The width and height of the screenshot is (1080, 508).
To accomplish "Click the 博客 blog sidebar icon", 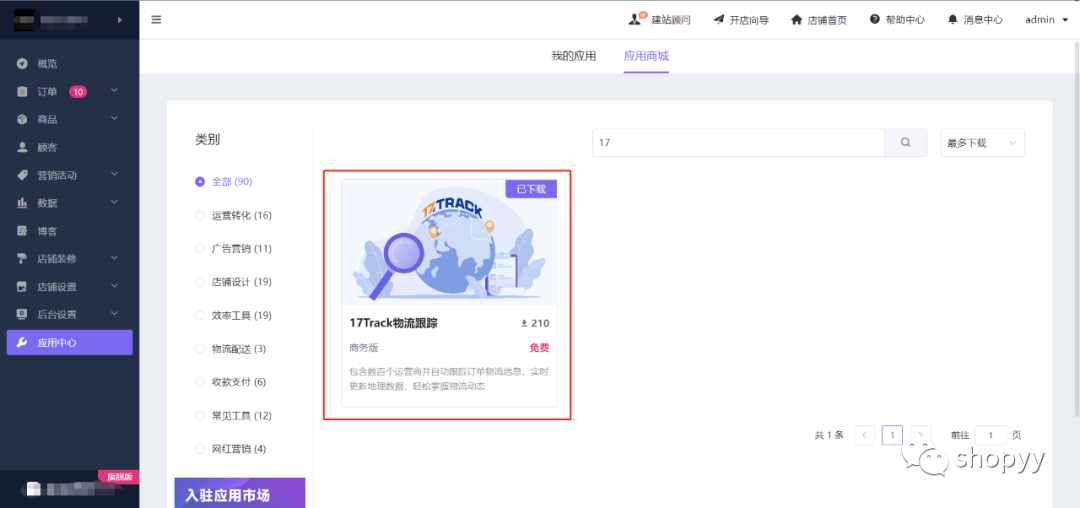I will coord(22,231).
